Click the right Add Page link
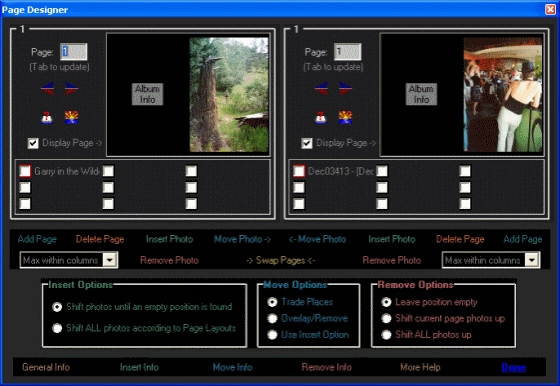560x386 pixels. tap(522, 239)
